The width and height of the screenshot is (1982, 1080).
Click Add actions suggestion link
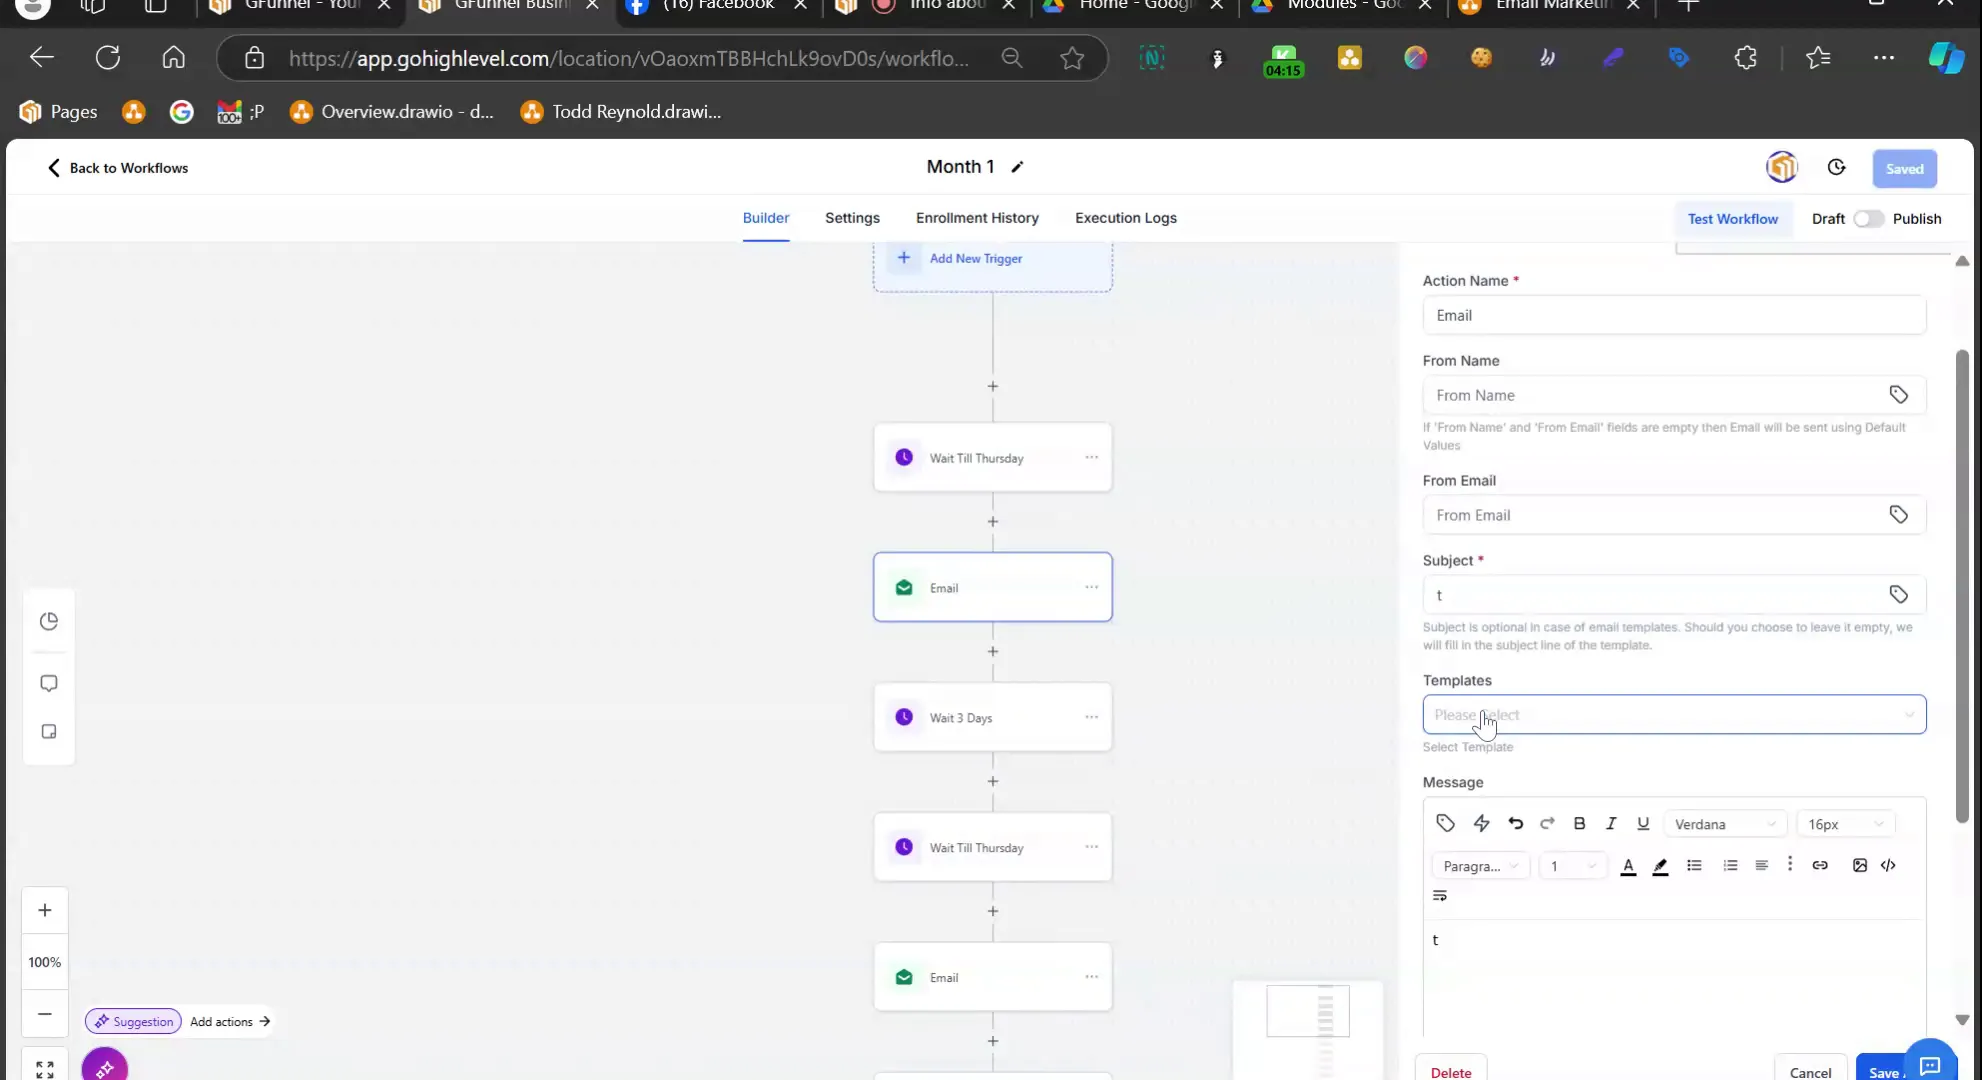pos(230,1021)
